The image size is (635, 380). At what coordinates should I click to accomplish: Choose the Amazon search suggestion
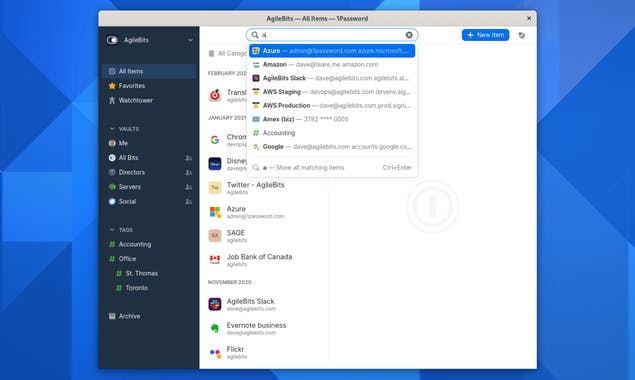tap(332, 65)
